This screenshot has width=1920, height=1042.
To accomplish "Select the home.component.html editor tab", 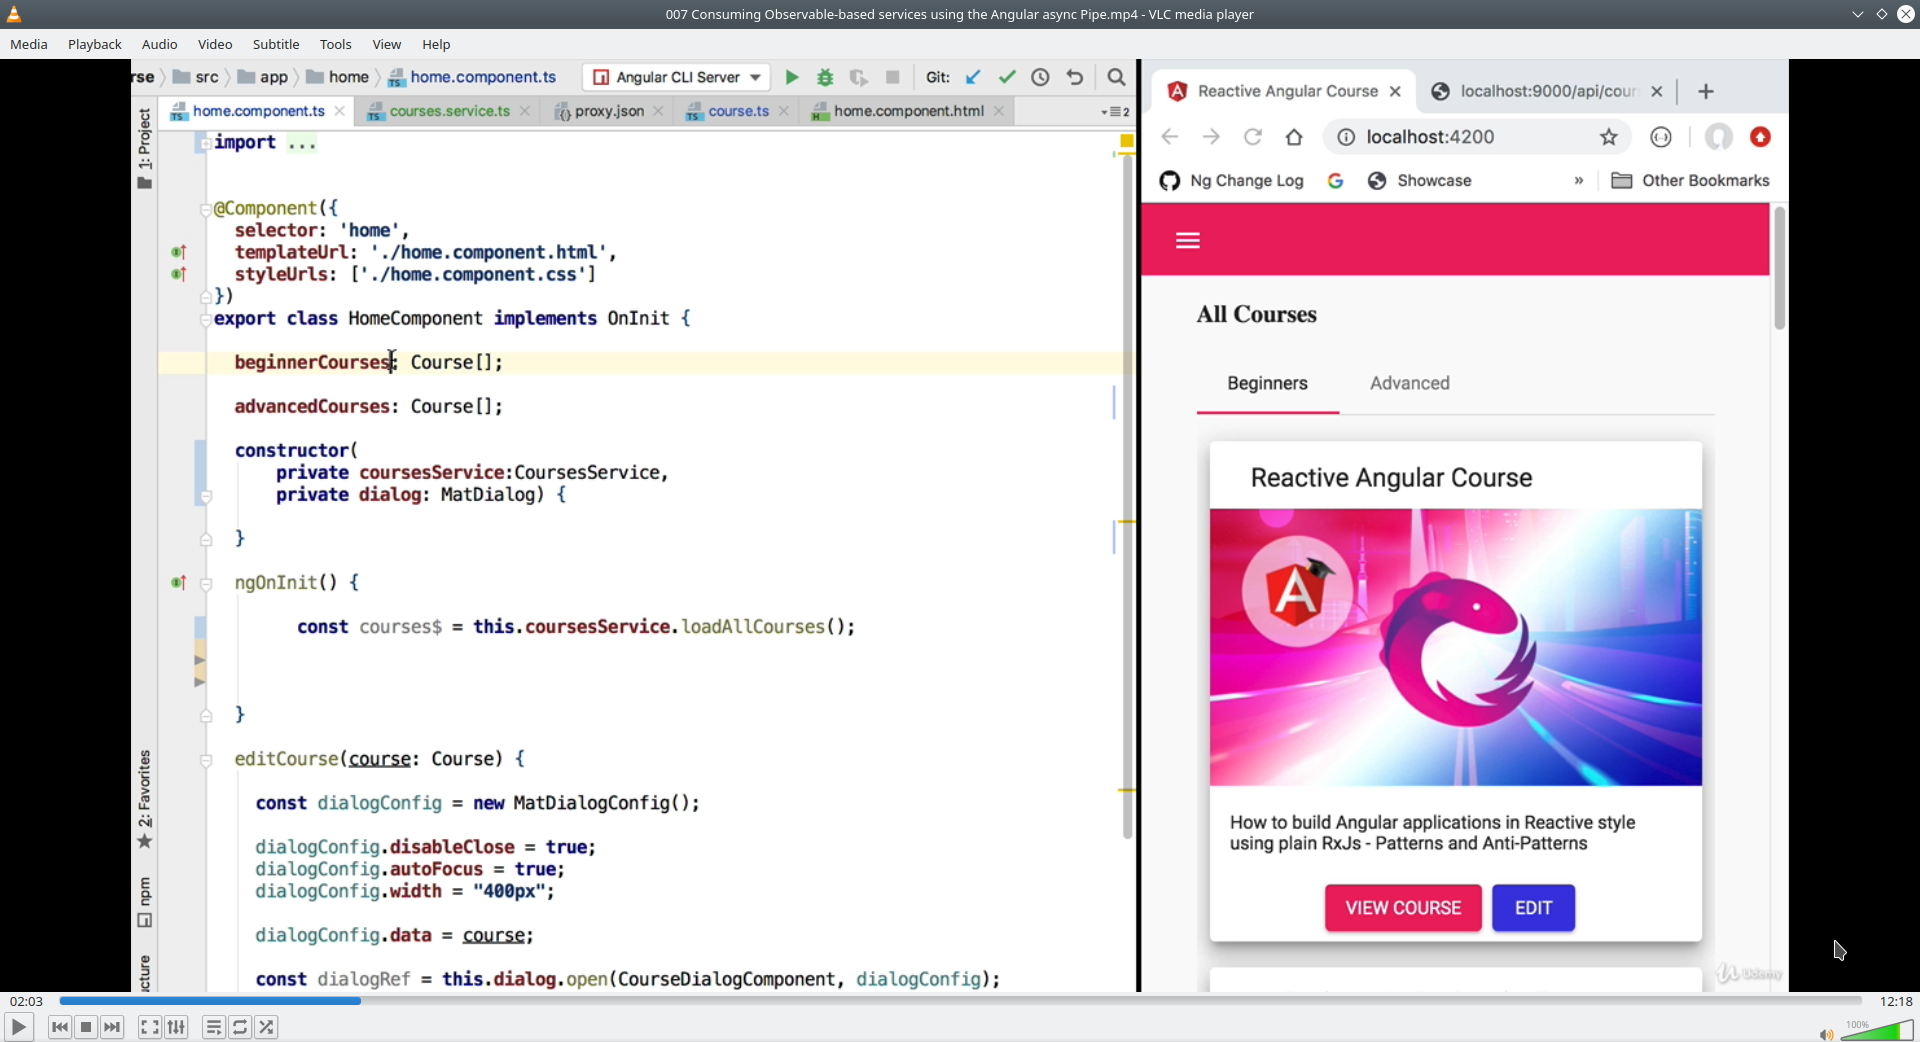I will click(908, 111).
